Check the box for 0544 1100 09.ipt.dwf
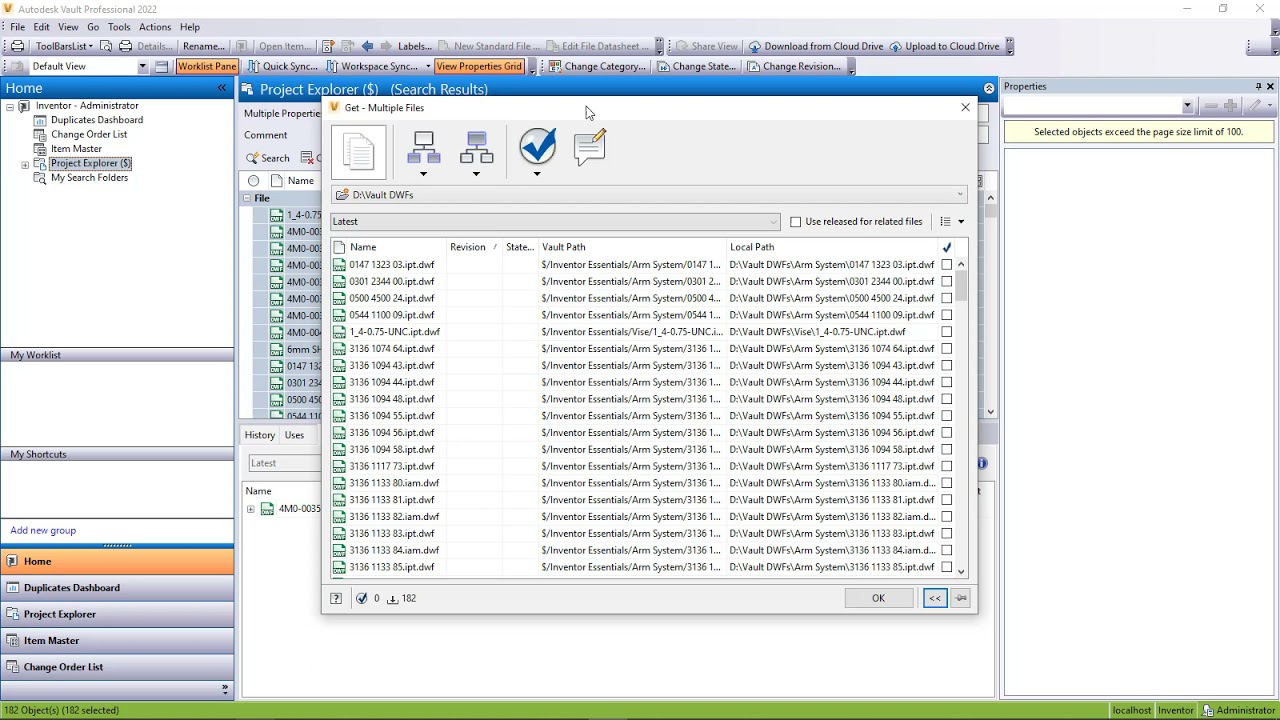The image size is (1280, 720). 947,315
